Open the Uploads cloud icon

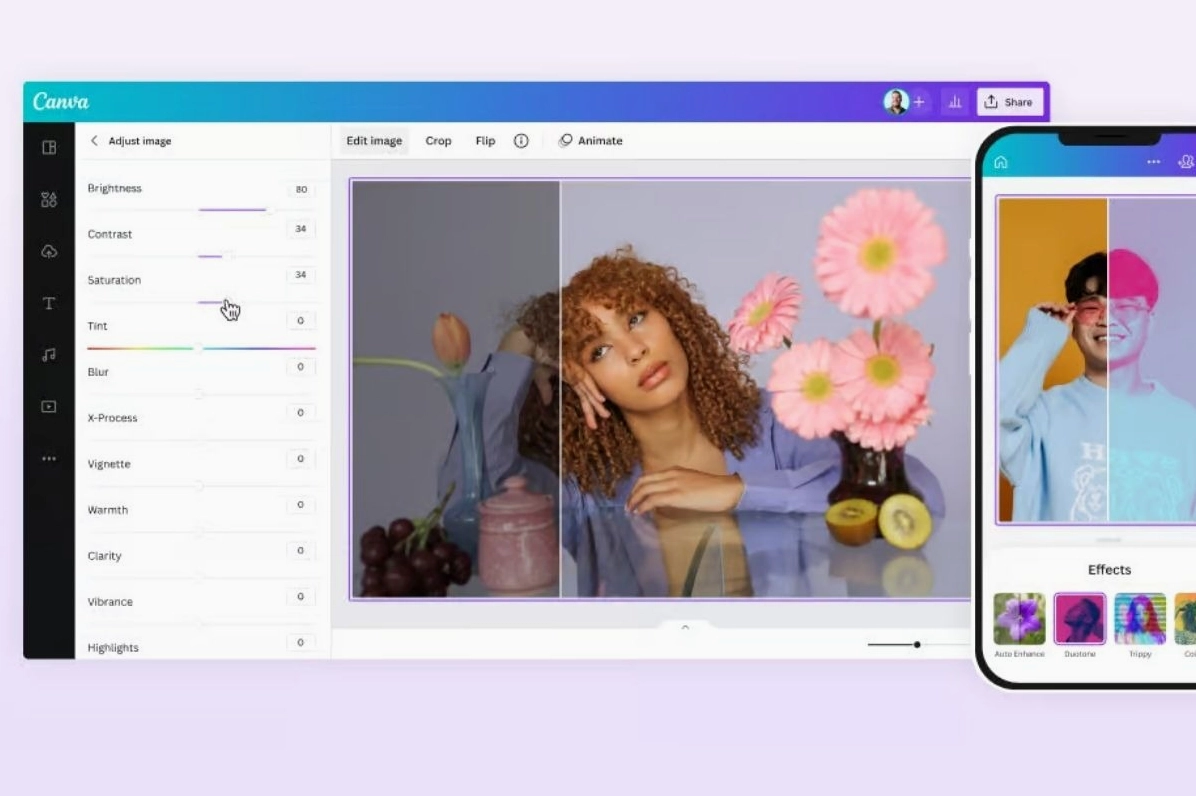point(49,252)
